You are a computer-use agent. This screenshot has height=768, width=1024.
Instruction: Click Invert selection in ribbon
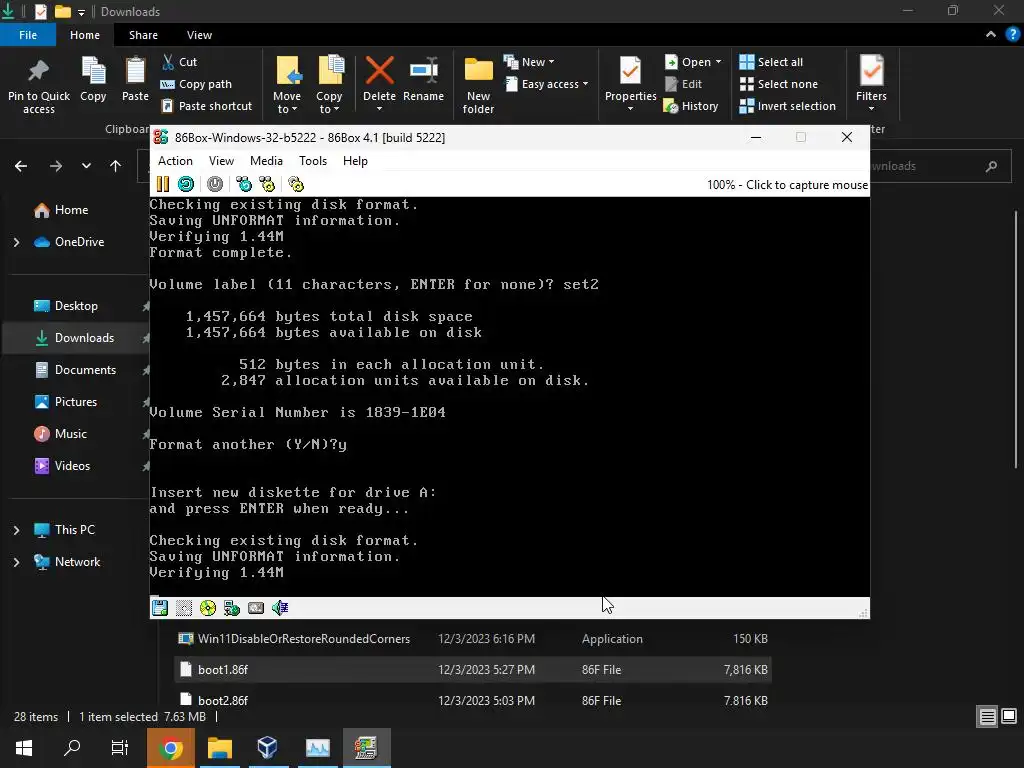coord(788,106)
